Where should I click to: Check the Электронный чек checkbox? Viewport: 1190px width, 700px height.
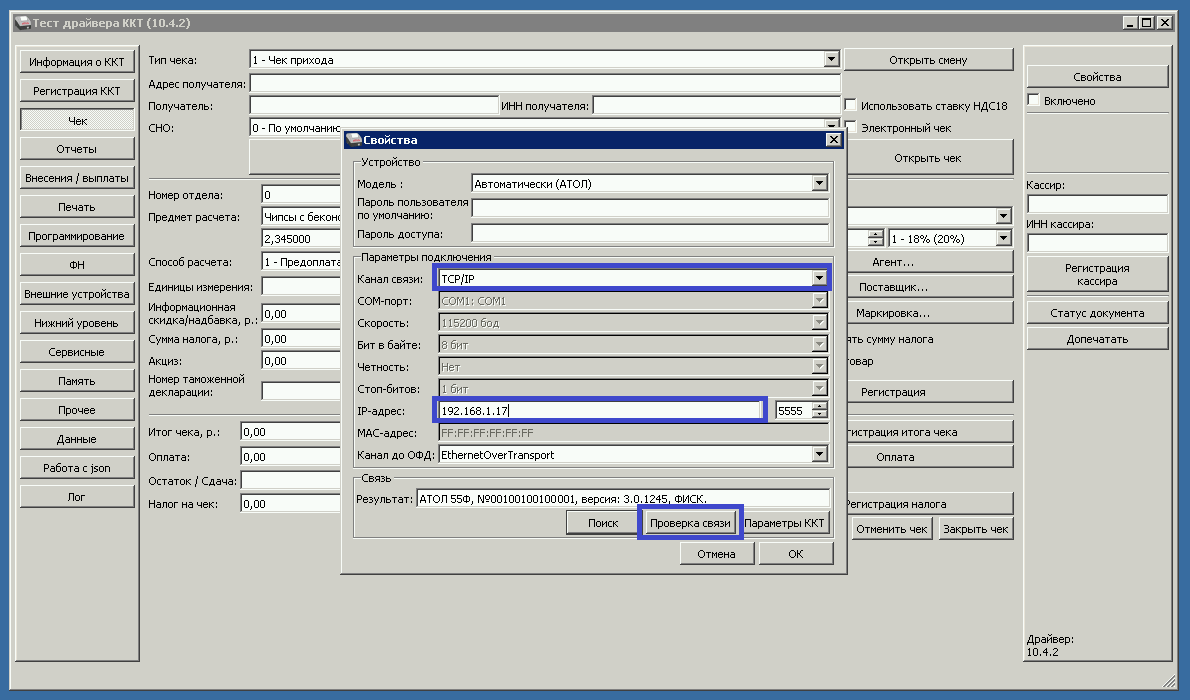[851, 128]
